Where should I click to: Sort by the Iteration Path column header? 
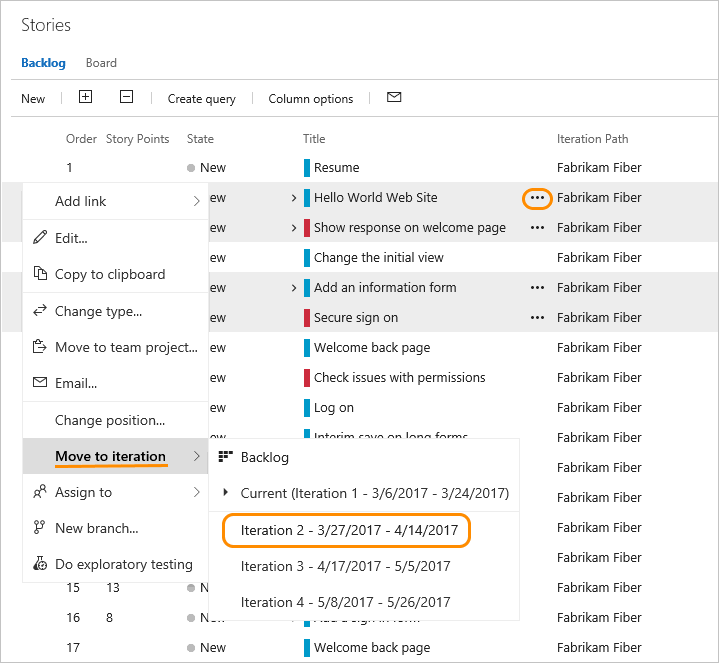tap(592, 139)
